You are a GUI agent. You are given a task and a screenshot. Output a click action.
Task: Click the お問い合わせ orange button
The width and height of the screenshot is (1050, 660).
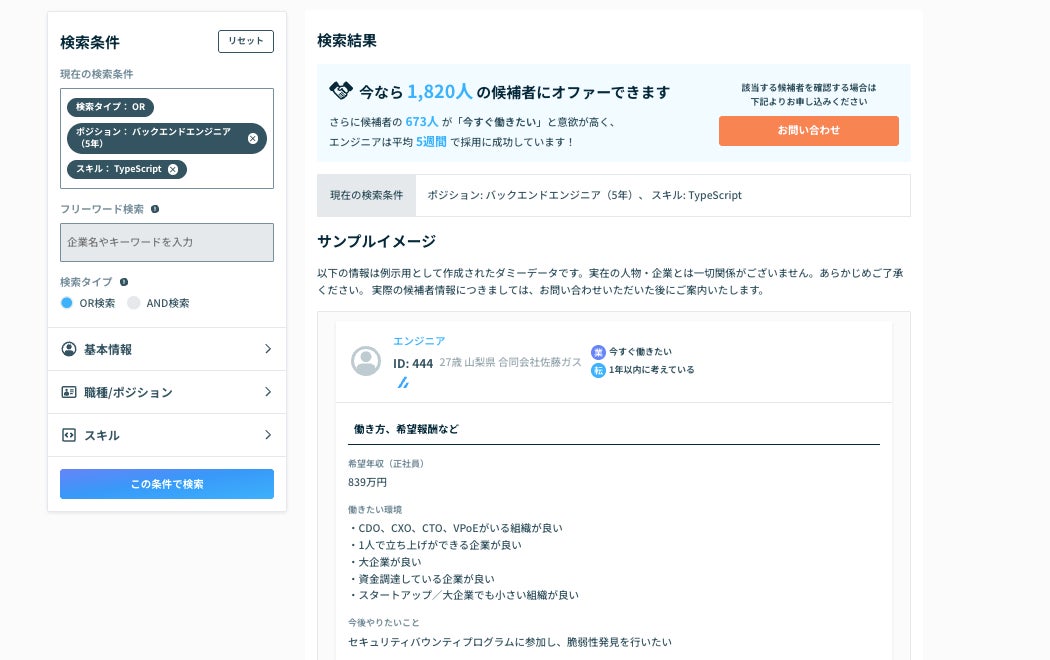[x=808, y=131]
